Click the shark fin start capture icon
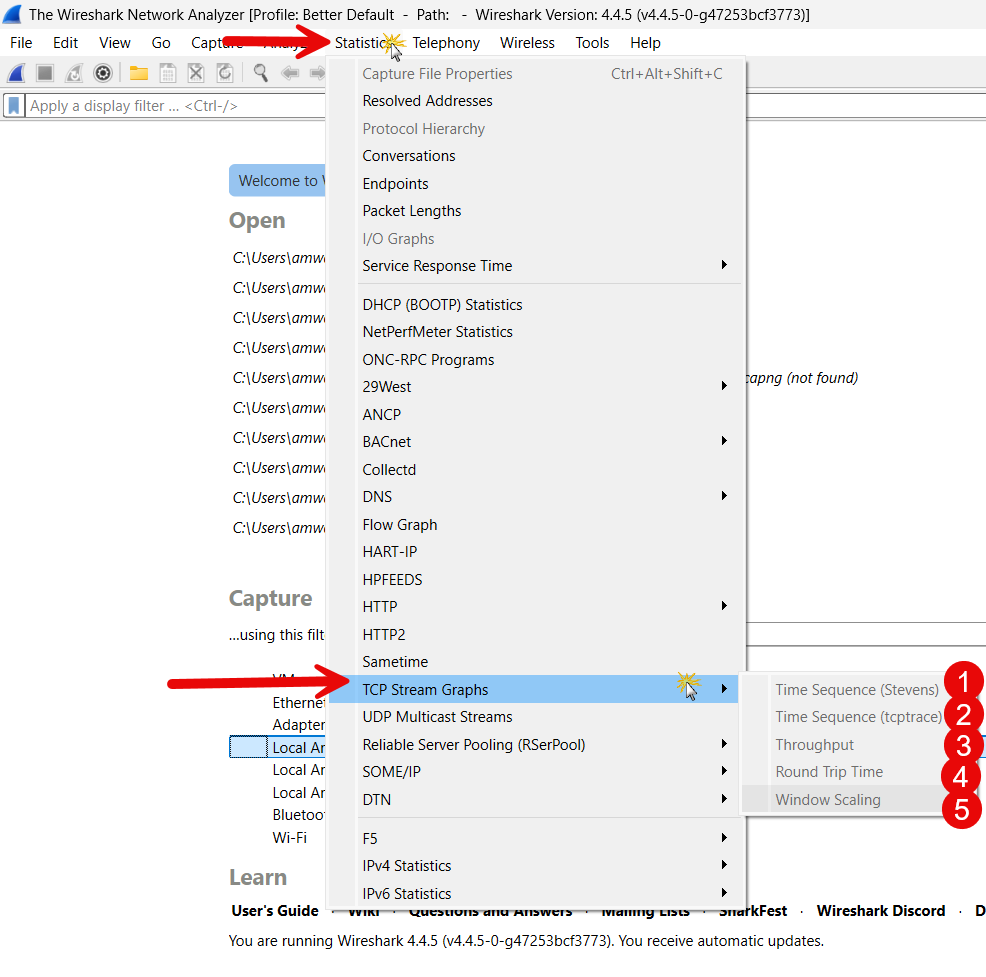This screenshot has width=986, height=977. pyautogui.click(x=16, y=73)
